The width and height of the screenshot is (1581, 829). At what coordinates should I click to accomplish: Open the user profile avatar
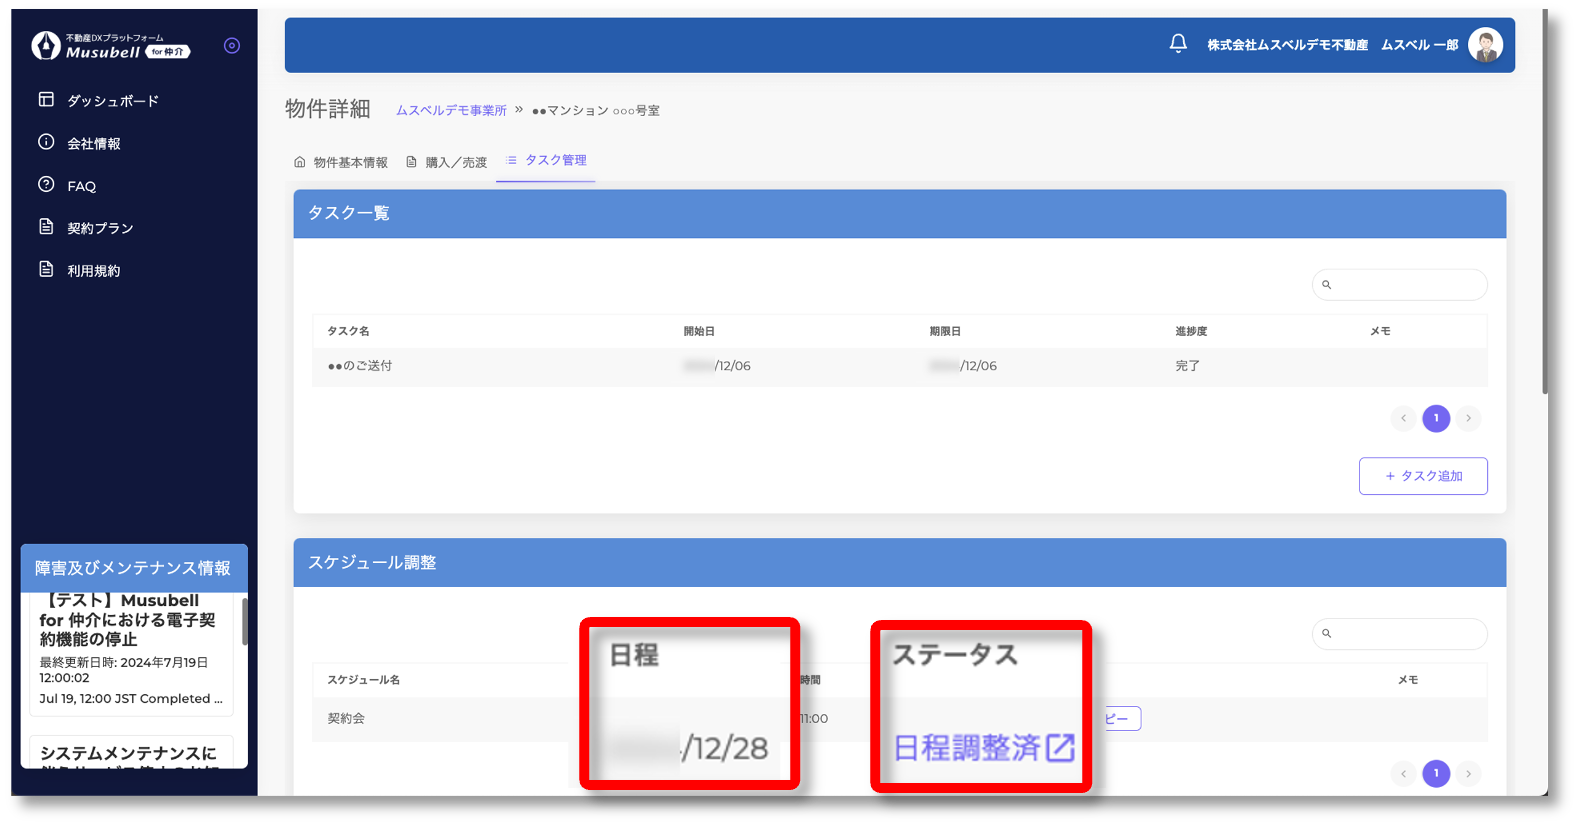click(x=1485, y=45)
